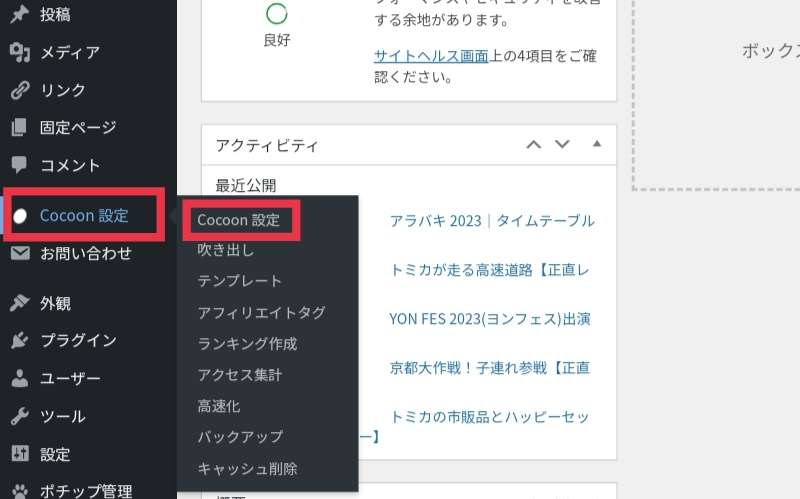The width and height of the screenshot is (800, 499).
Task: Open post YON FES 2023(ヨンフェス)出演
Action: tap(490, 318)
